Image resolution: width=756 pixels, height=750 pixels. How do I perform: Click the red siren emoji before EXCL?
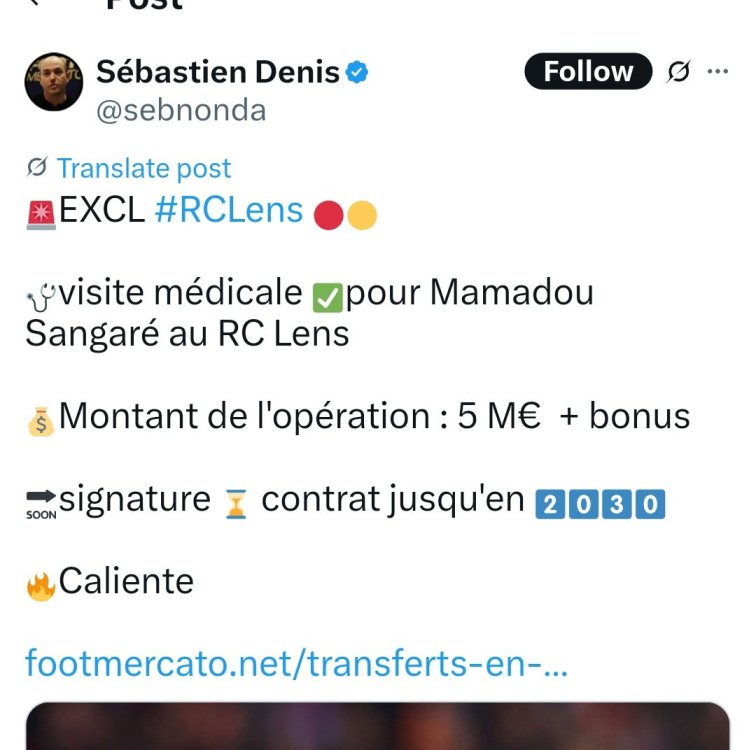pyautogui.click(x=42, y=214)
